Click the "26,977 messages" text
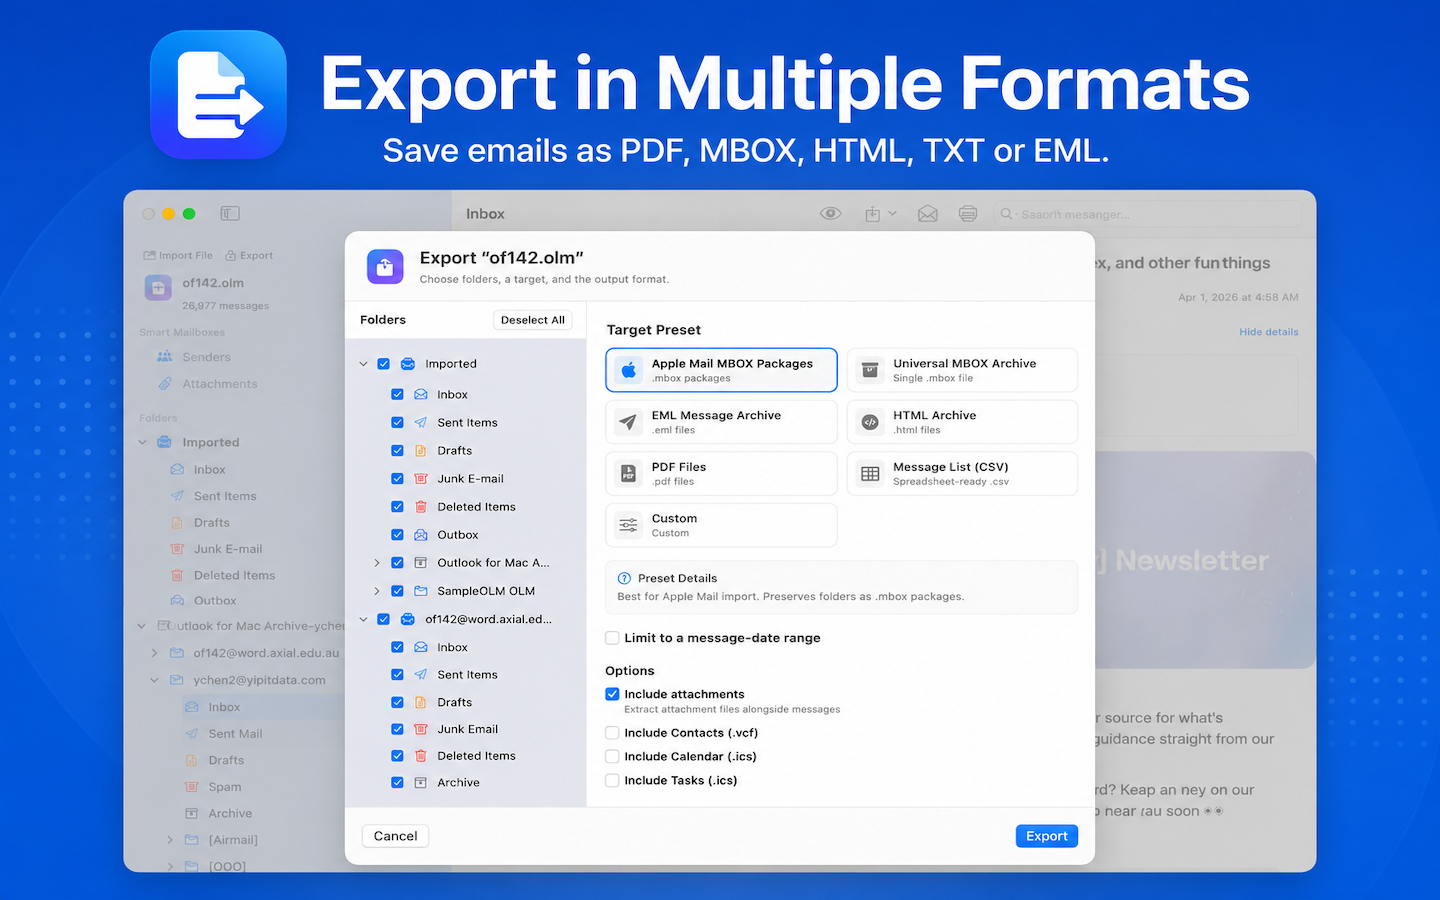The width and height of the screenshot is (1440, 900). pos(225,306)
